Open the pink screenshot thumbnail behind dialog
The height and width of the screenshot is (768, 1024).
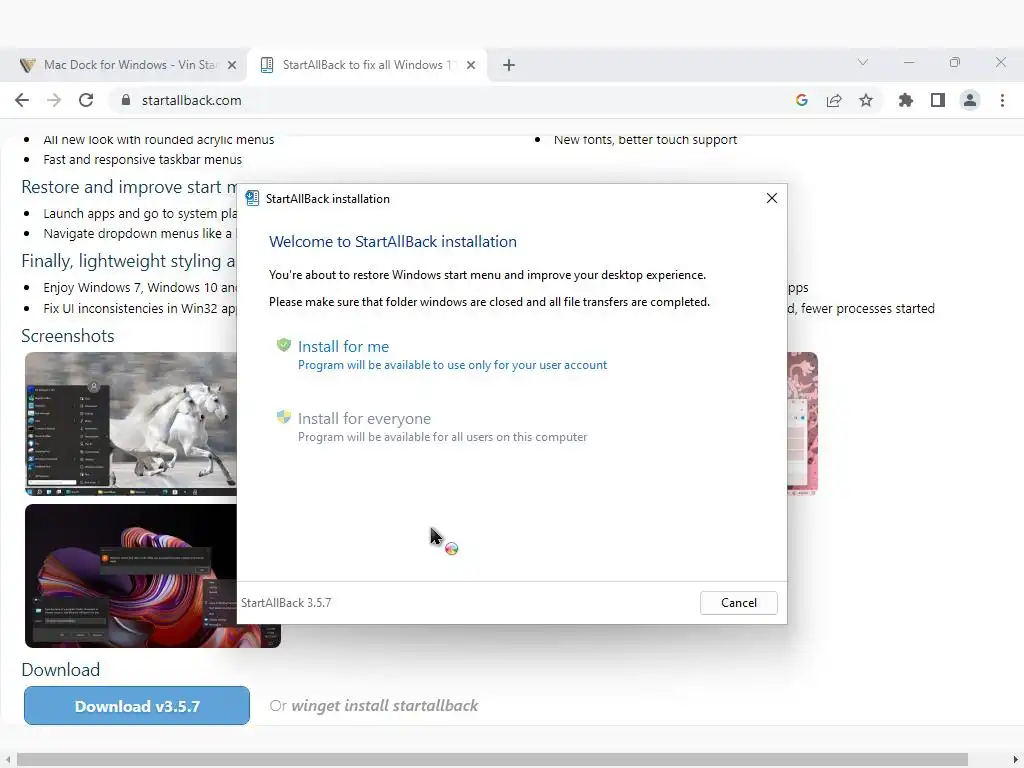[803, 423]
